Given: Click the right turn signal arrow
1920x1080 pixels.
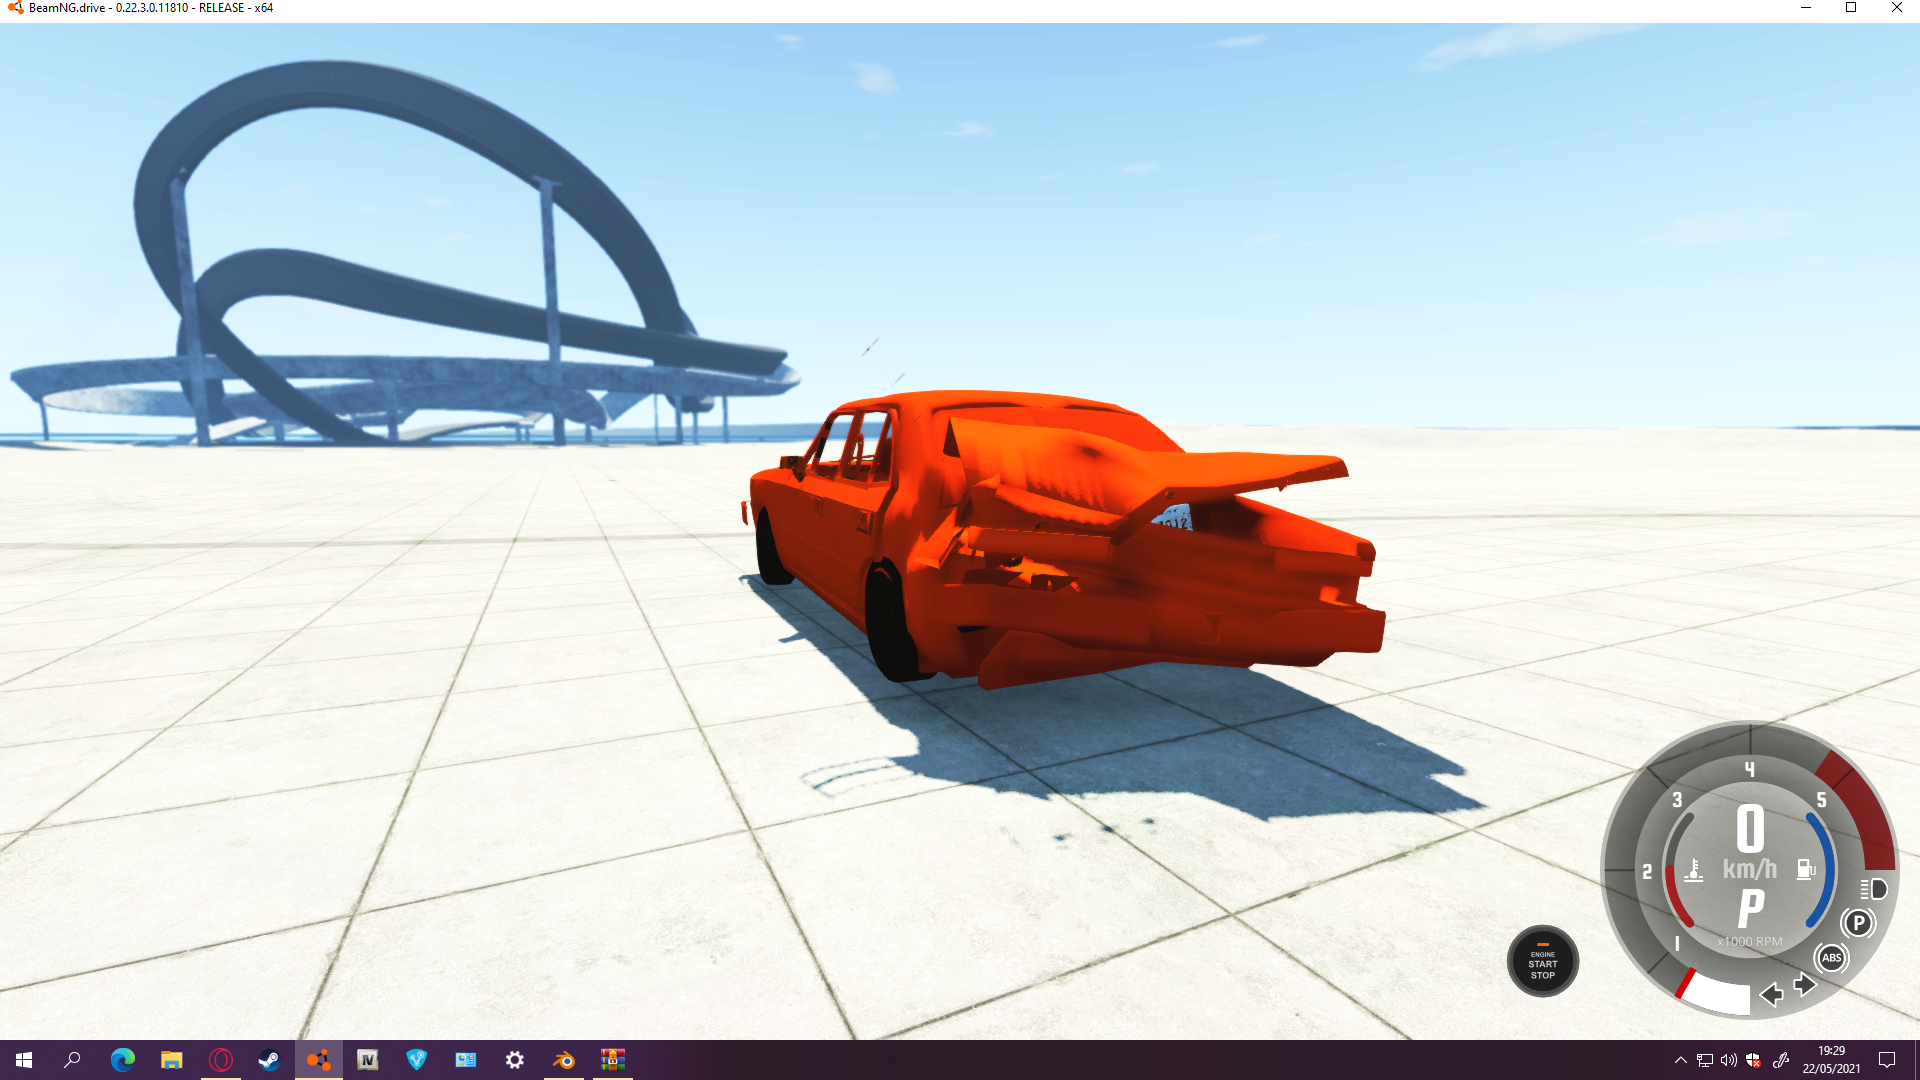Looking at the screenshot, I should tap(1805, 985).
